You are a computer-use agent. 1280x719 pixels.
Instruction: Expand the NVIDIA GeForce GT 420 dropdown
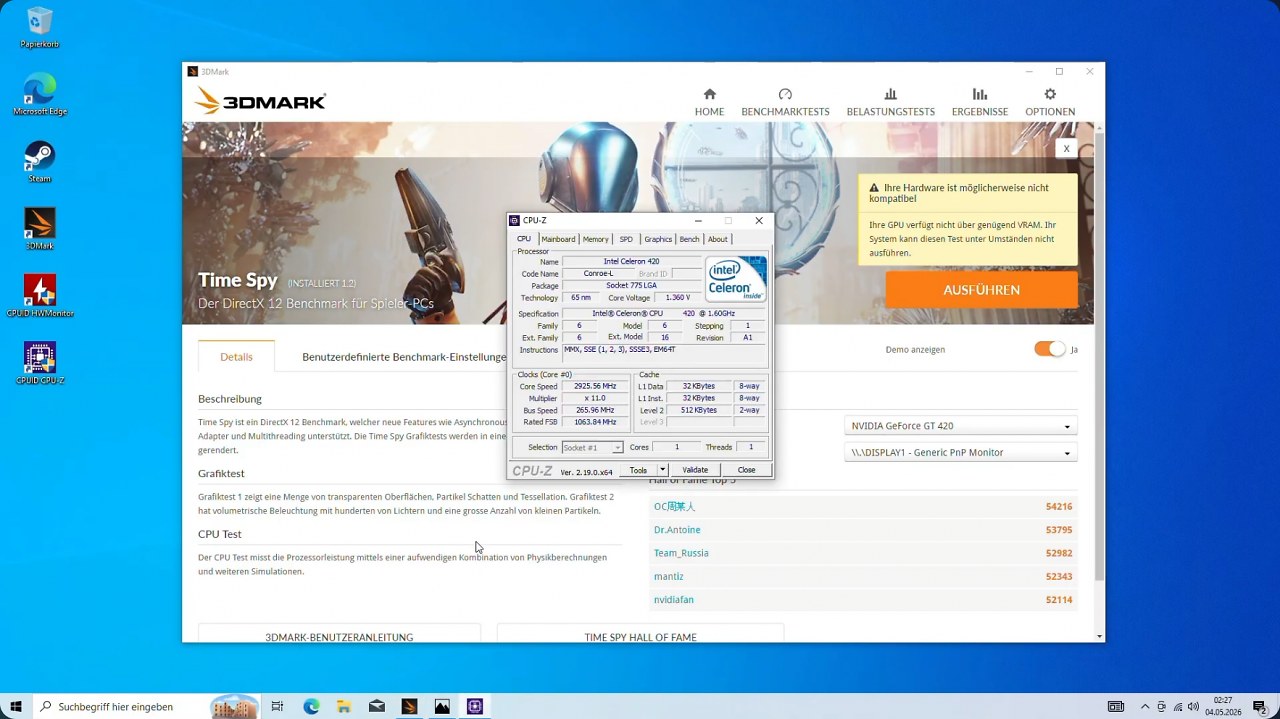960,426
